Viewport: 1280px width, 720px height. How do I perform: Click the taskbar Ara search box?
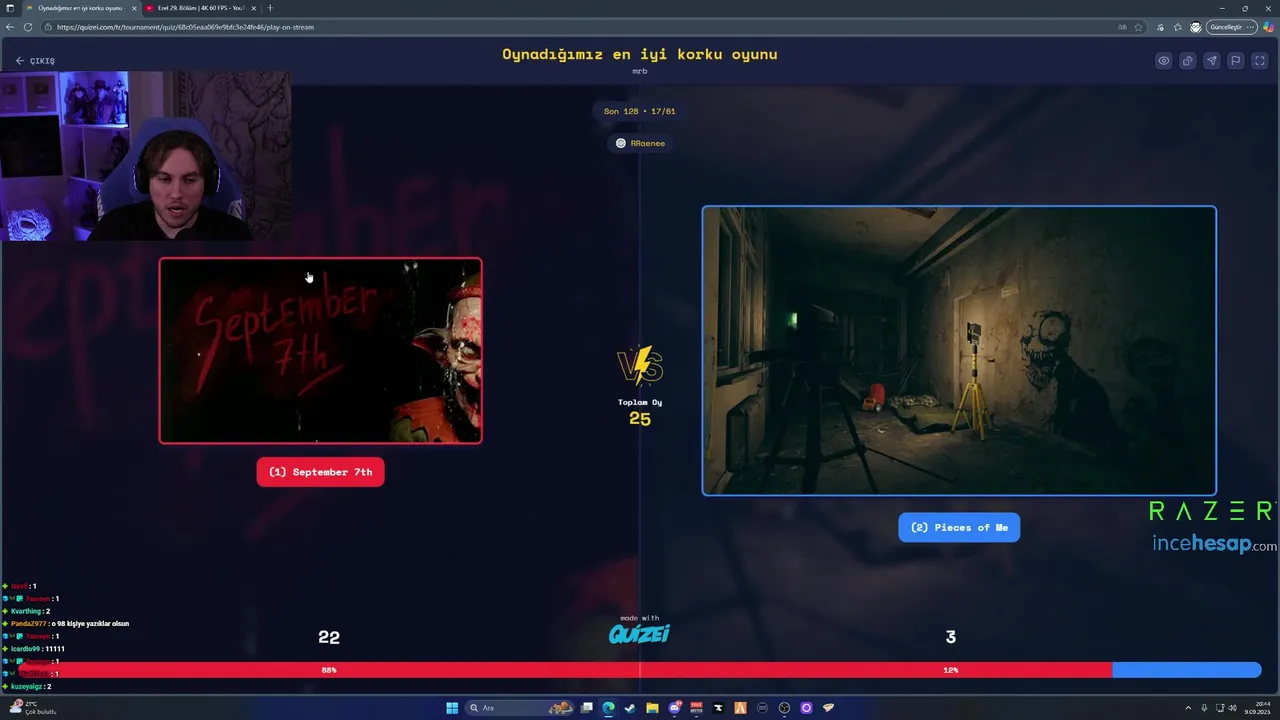[x=518, y=708]
